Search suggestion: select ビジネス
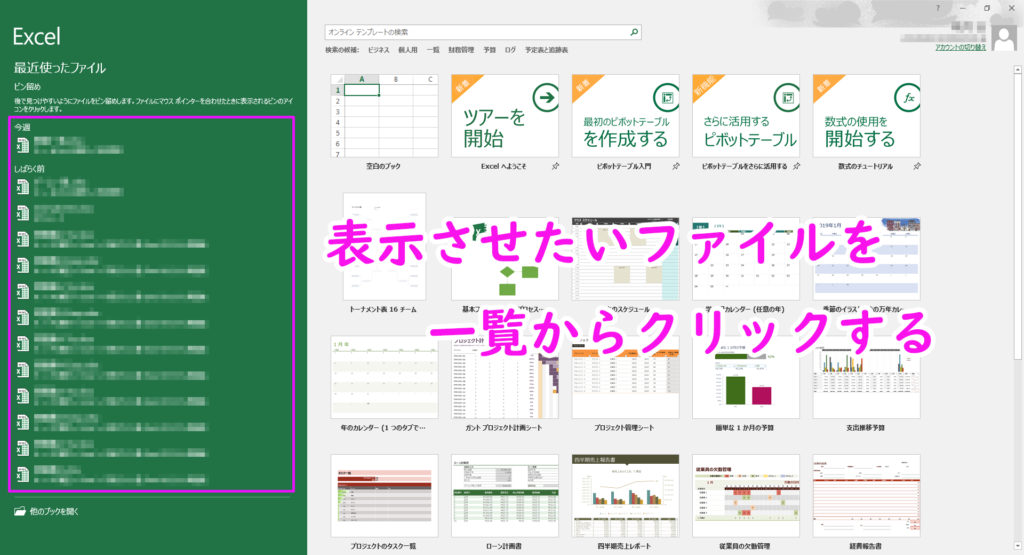 click(x=378, y=50)
